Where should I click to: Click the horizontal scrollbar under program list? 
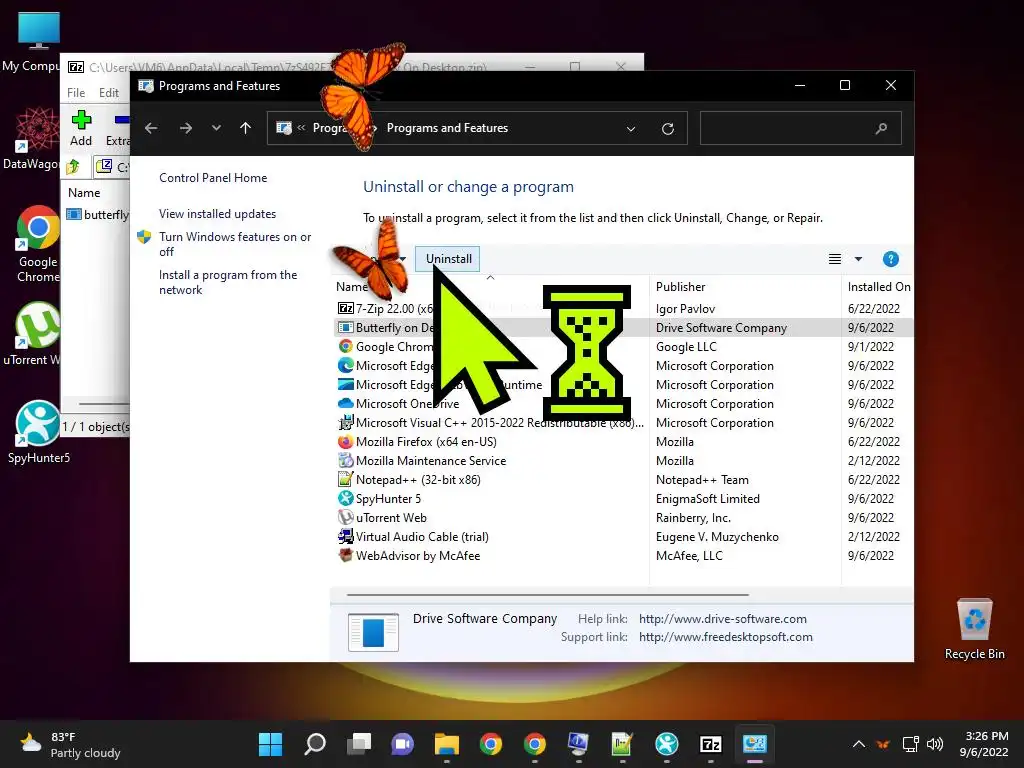coord(547,595)
